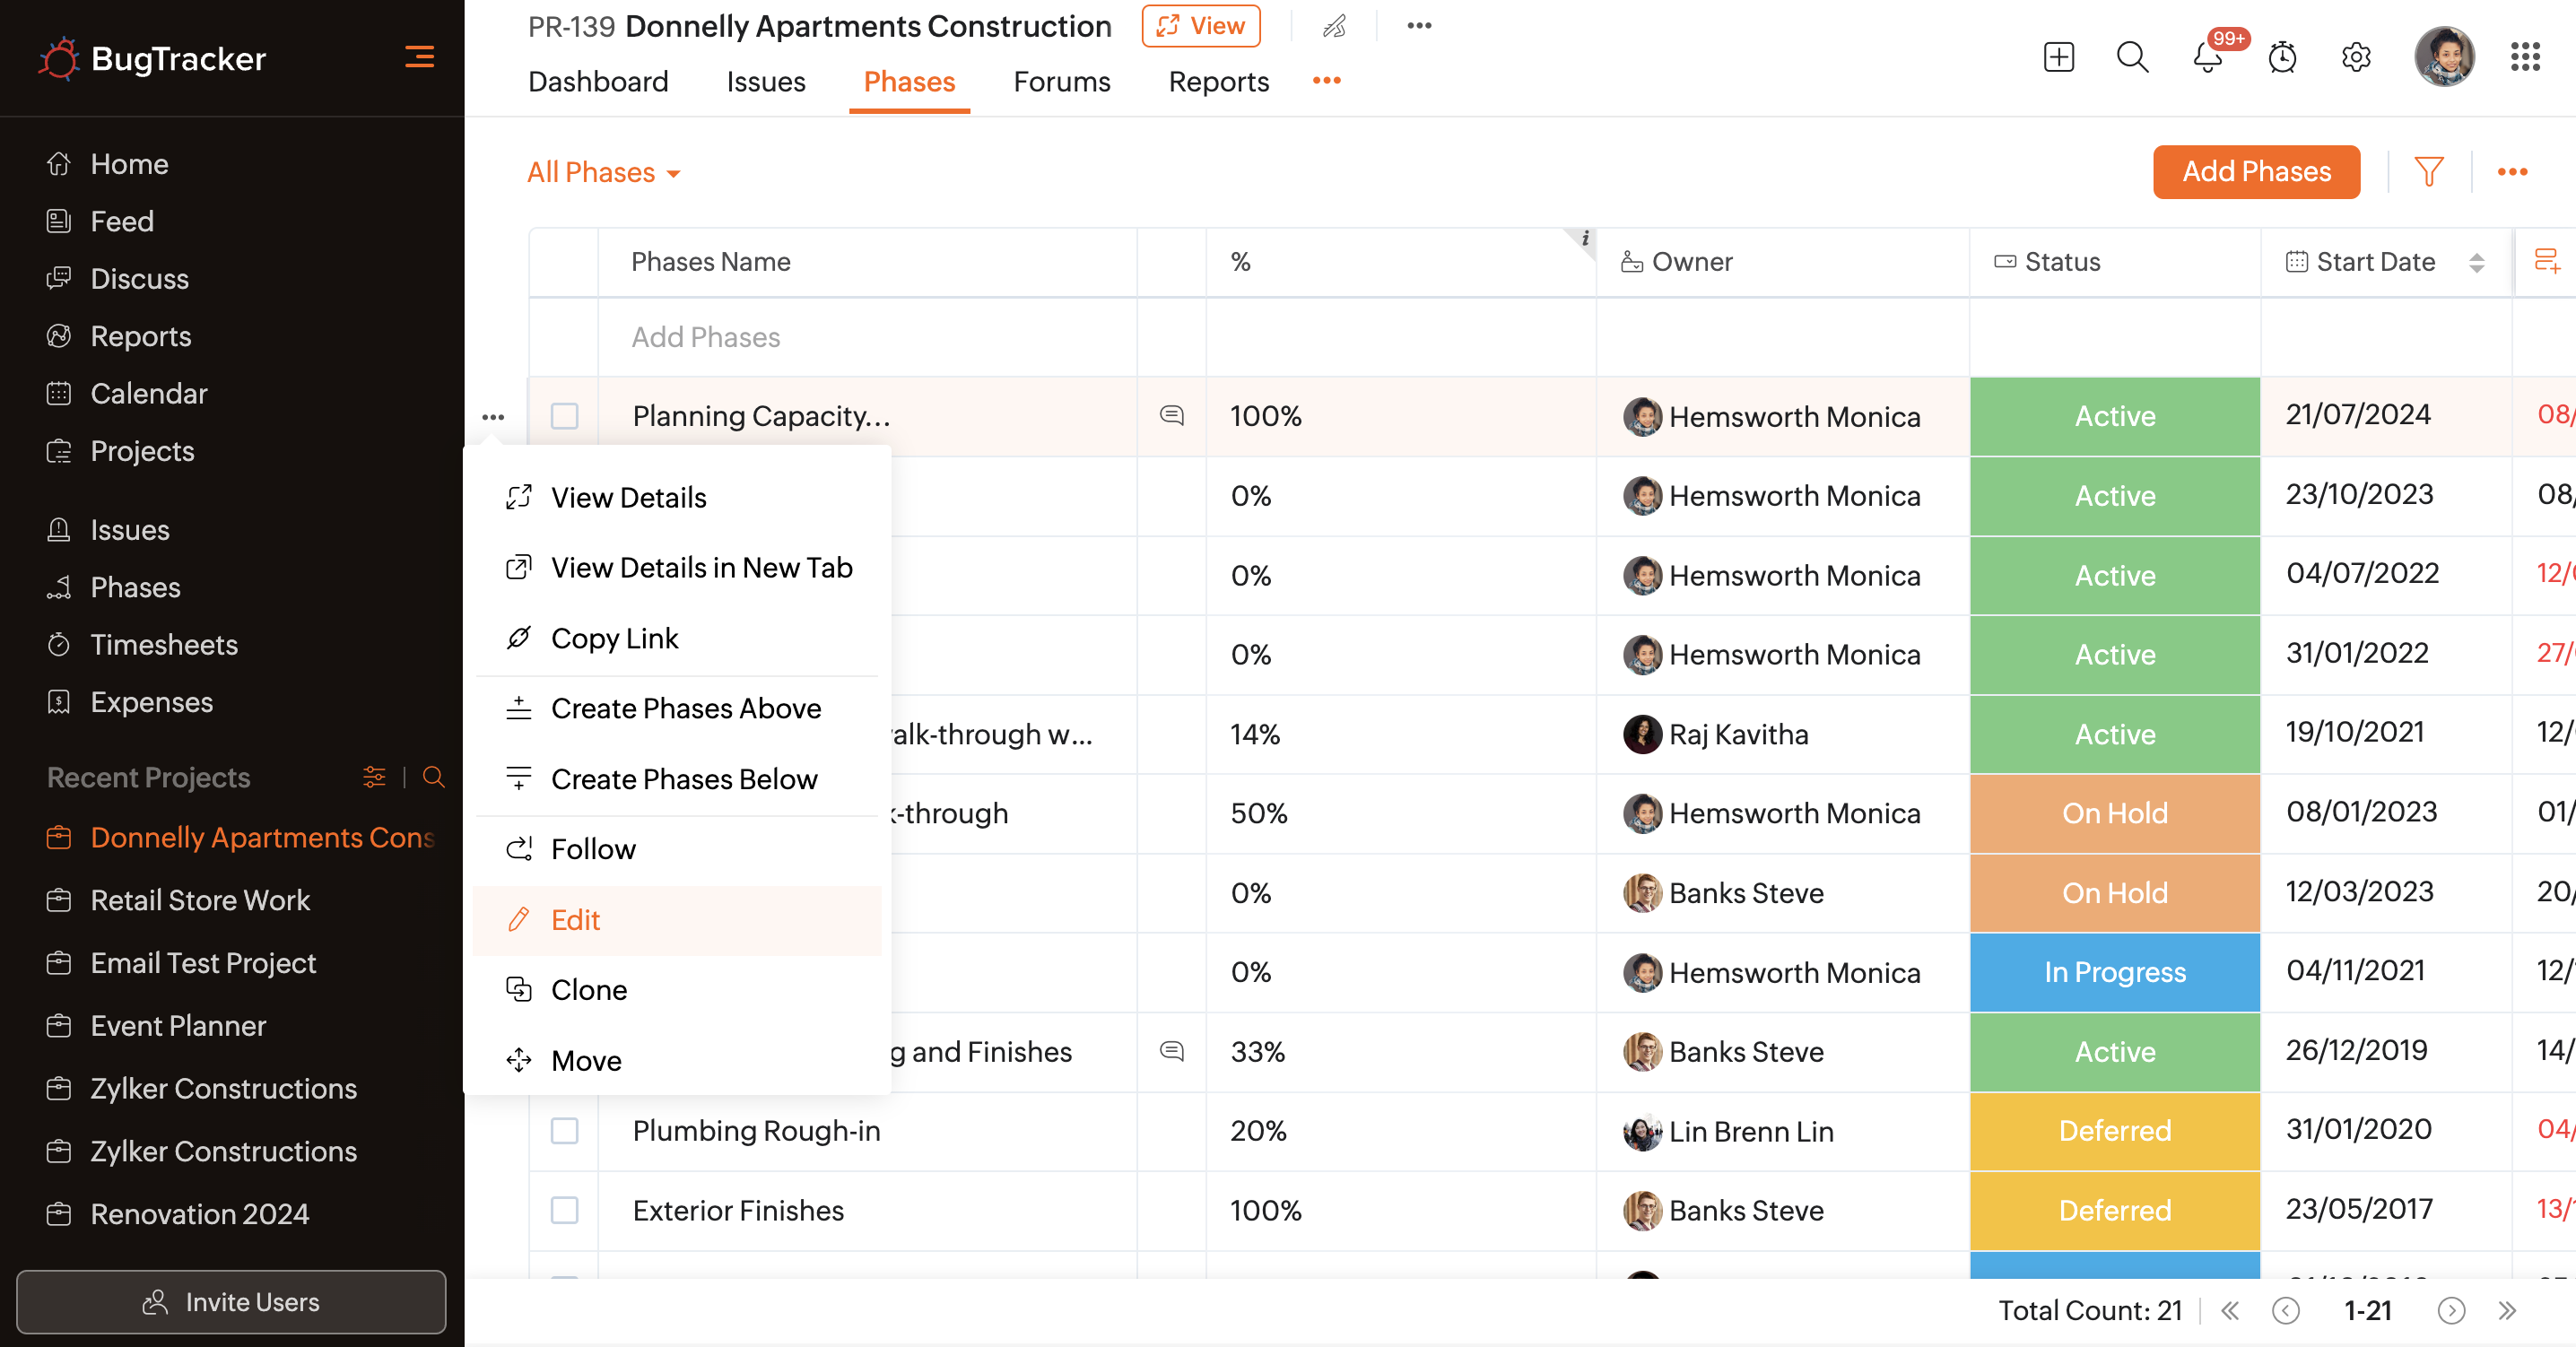Open the apps grid launcher icon

tap(2524, 57)
